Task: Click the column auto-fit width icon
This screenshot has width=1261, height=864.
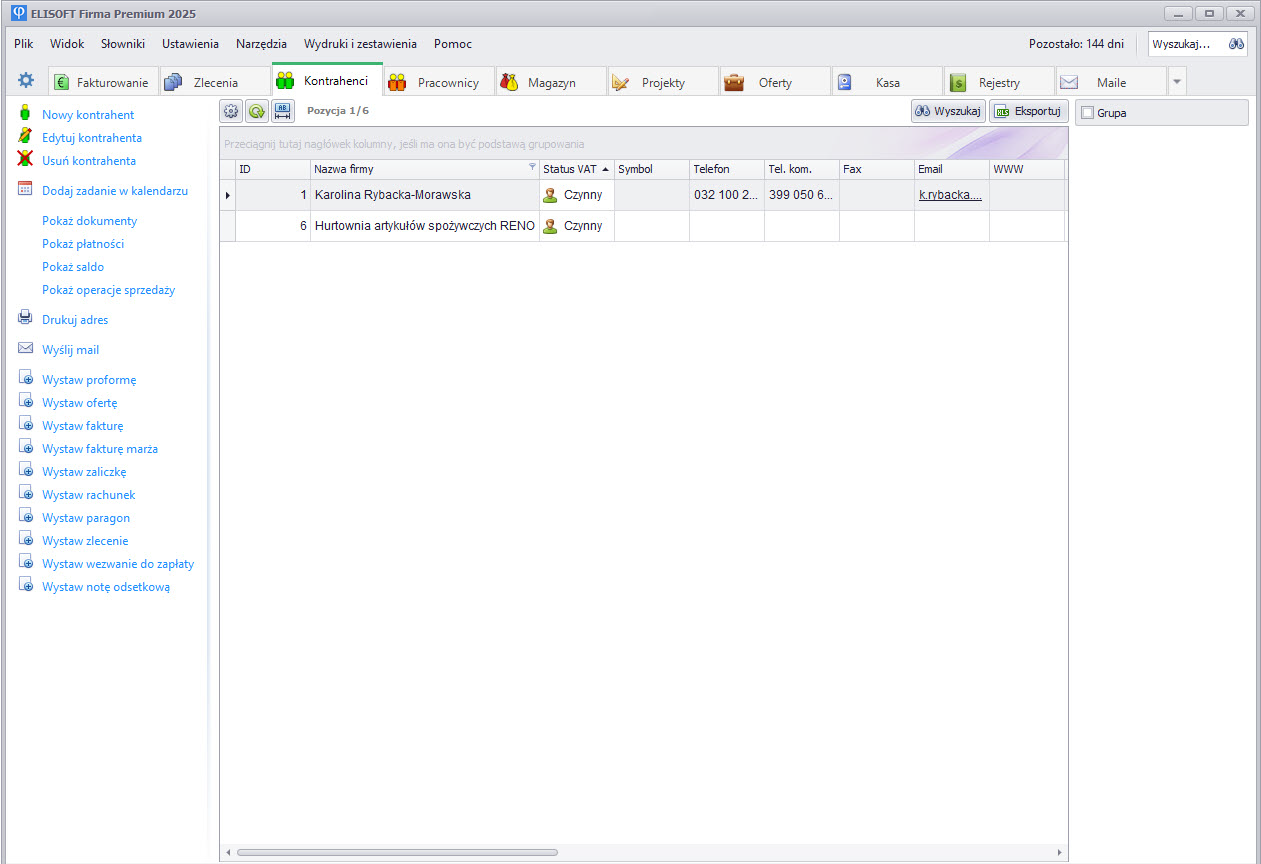Action: (283, 112)
